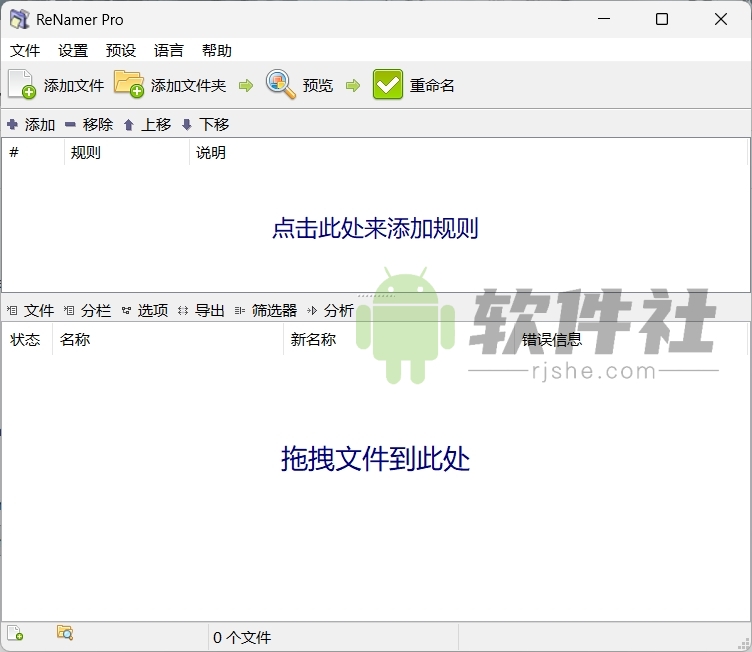
Task: Click the Add Files page icon
Action: coord(22,84)
